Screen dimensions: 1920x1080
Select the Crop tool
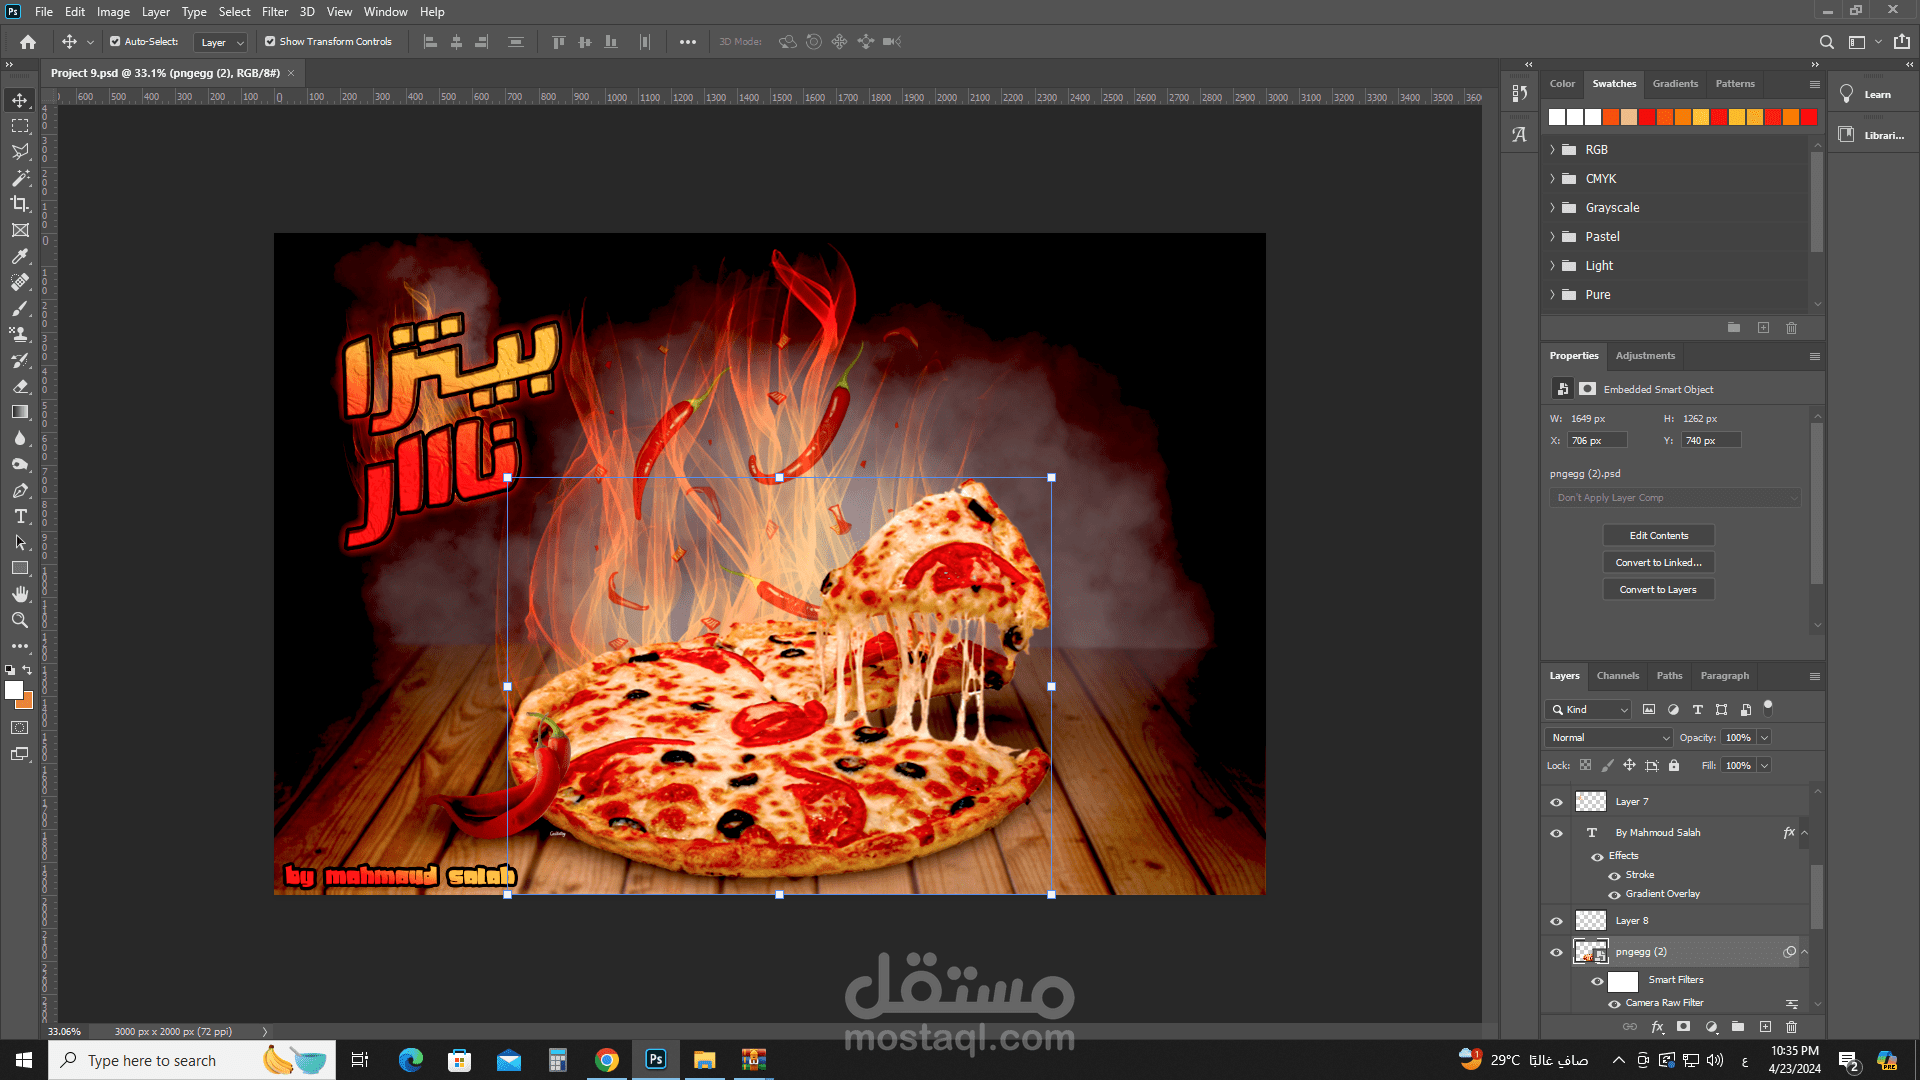[x=20, y=204]
